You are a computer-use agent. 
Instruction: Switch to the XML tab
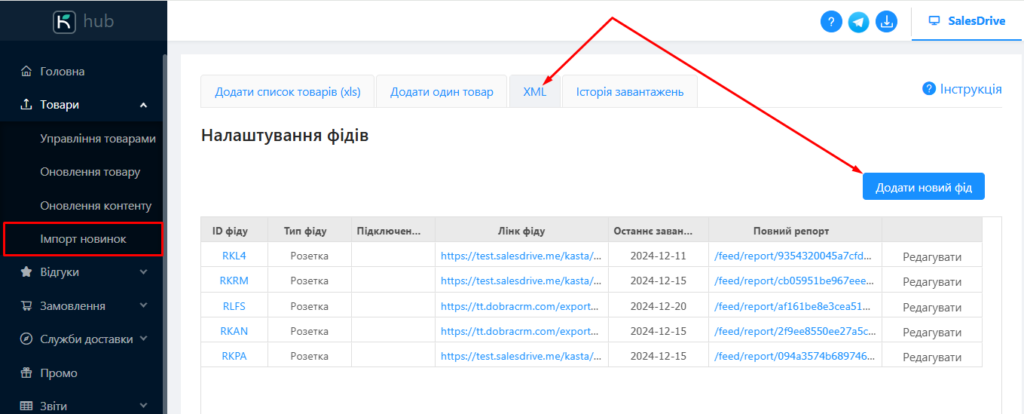(x=534, y=92)
